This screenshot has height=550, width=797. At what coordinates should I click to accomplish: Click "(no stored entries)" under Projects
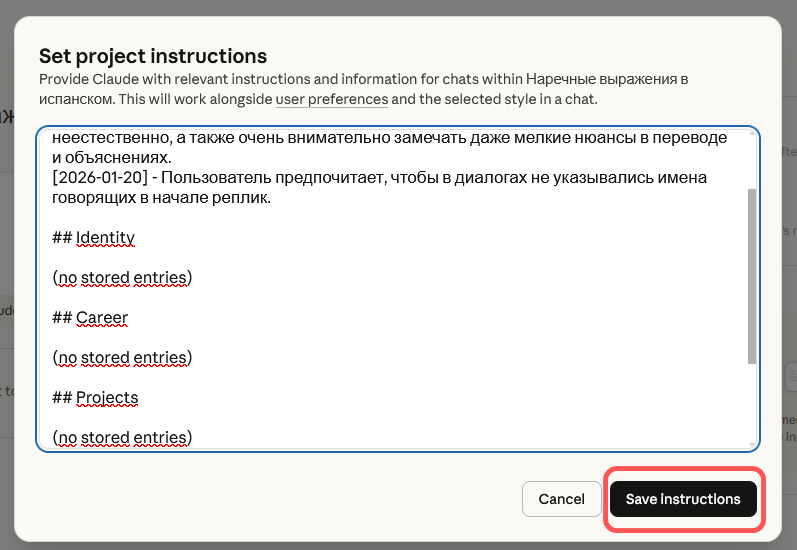tap(122, 438)
